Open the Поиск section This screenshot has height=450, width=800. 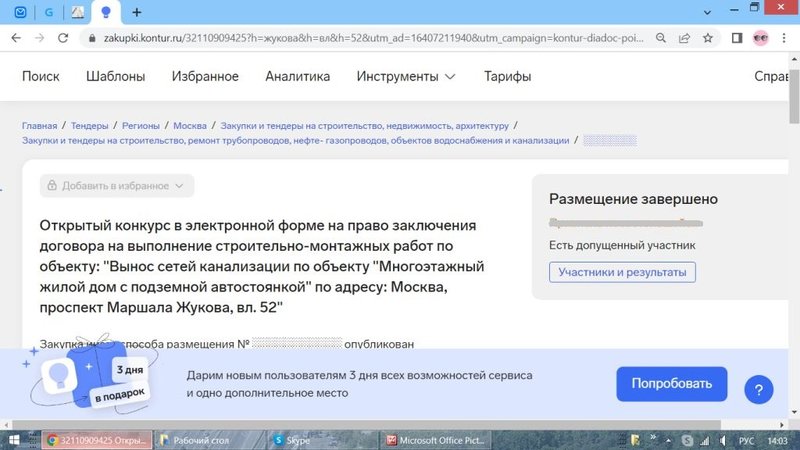(x=41, y=77)
